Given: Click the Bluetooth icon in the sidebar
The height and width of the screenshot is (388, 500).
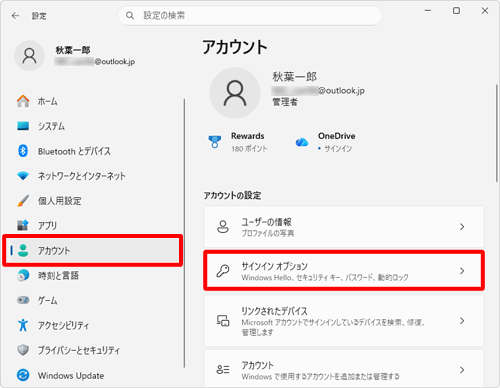Looking at the screenshot, I should coord(23,151).
